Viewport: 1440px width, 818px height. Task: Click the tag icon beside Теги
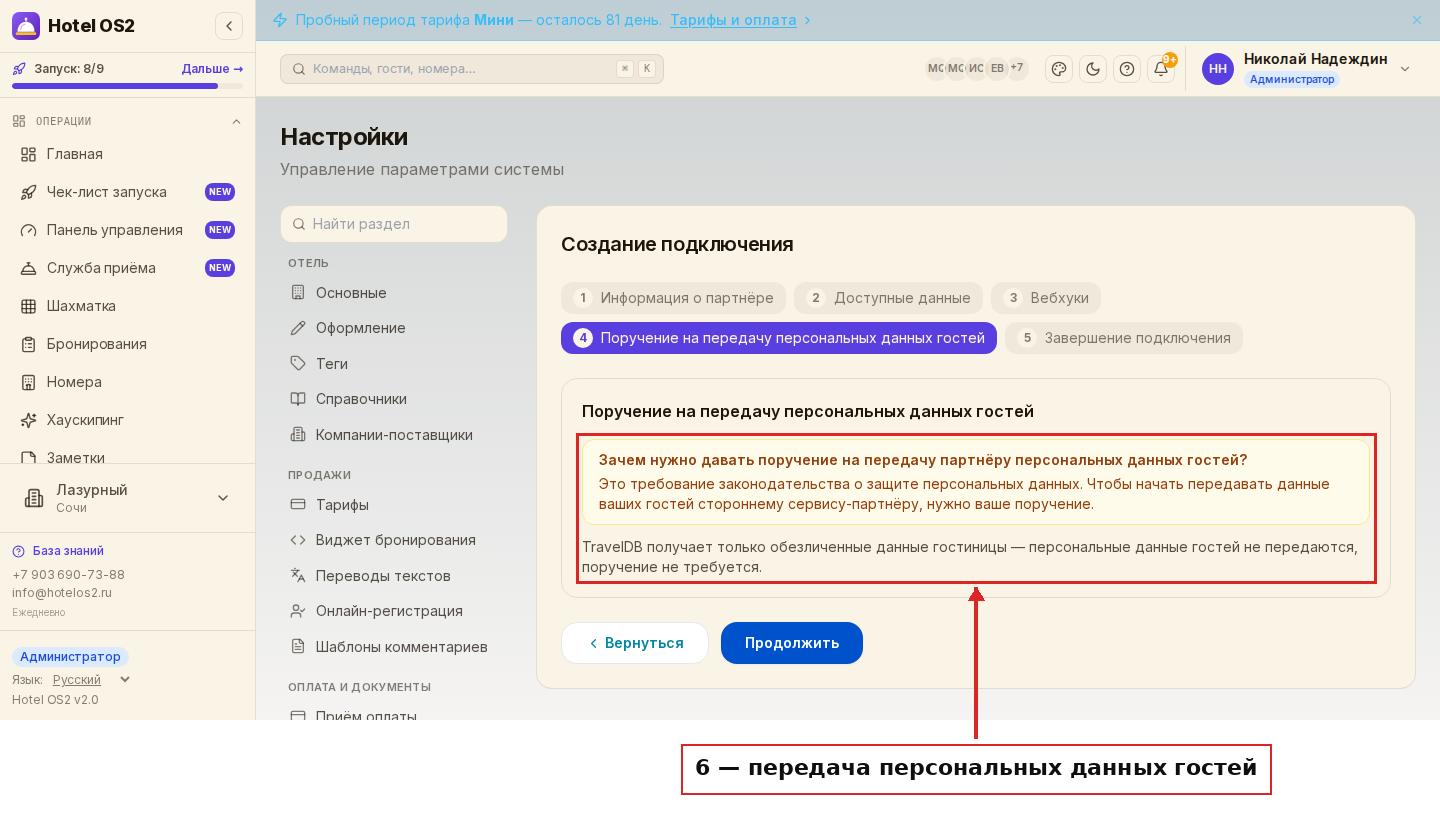(x=298, y=364)
